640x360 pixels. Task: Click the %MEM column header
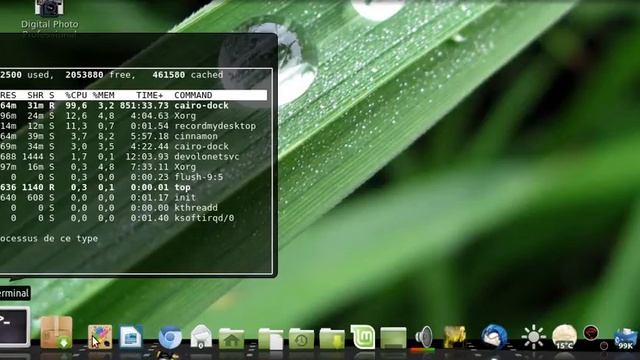(103, 95)
